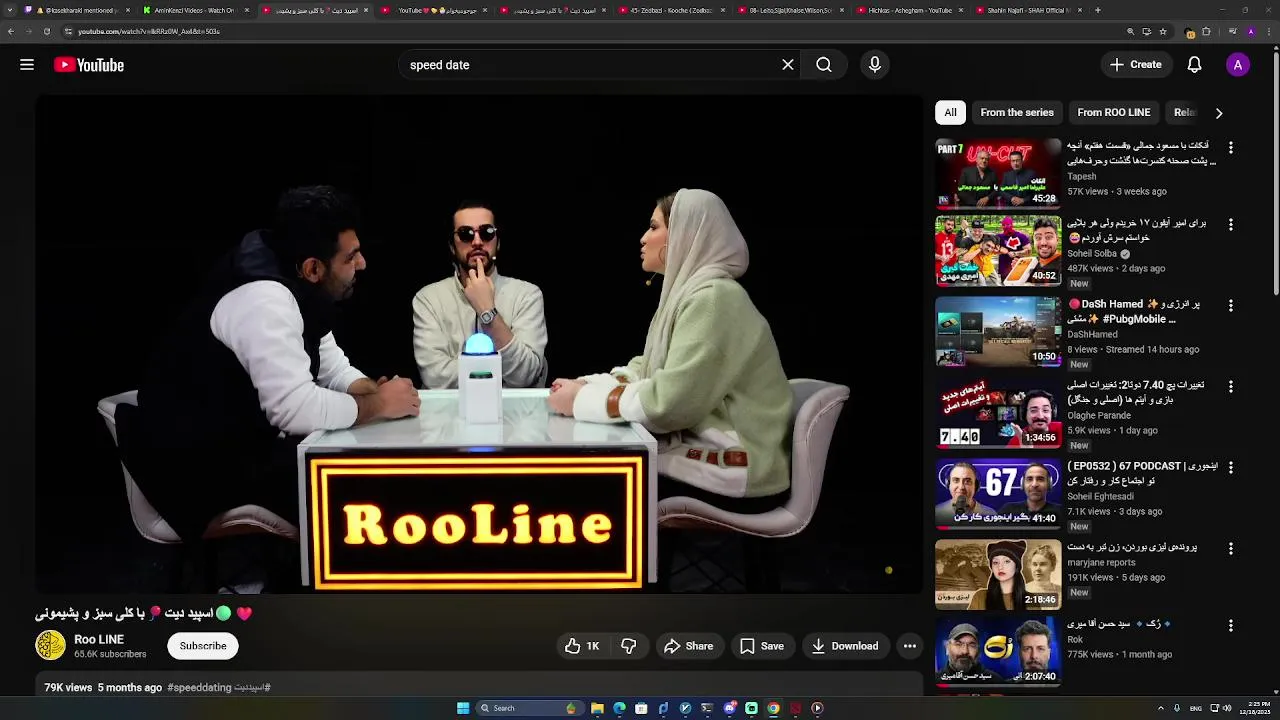Bookmark this page with star icon
The width and height of the screenshot is (1280, 720).
pyautogui.click(x=1163, y=31)
